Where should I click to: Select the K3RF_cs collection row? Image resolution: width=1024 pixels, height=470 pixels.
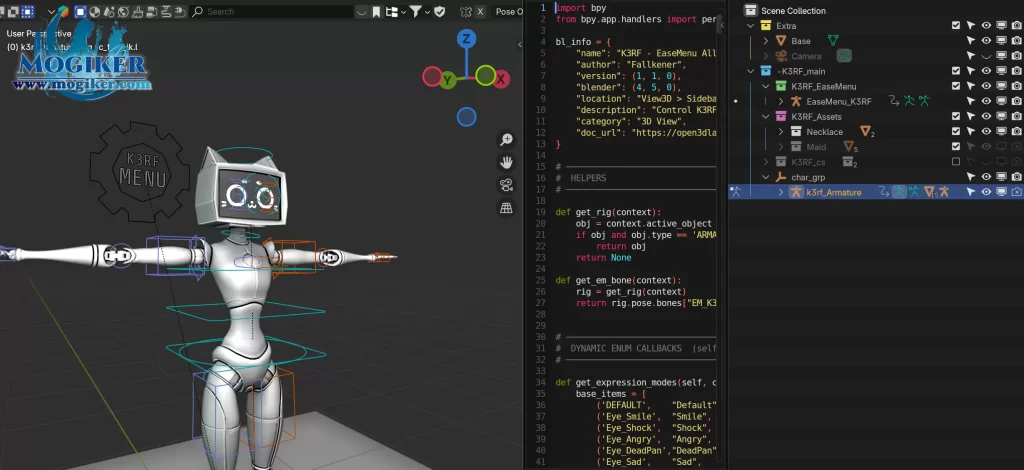pos(875,161)
